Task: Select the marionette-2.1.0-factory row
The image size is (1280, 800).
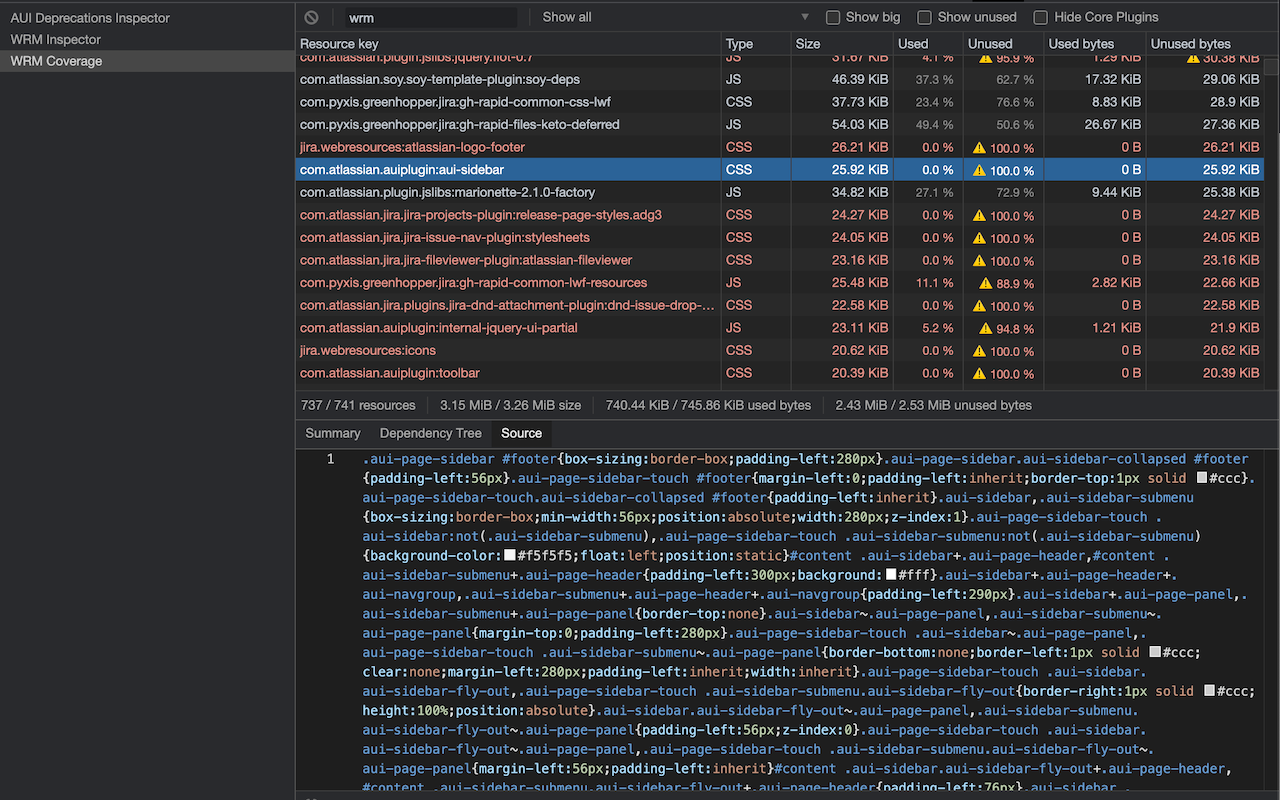Action: pos(780,192)
